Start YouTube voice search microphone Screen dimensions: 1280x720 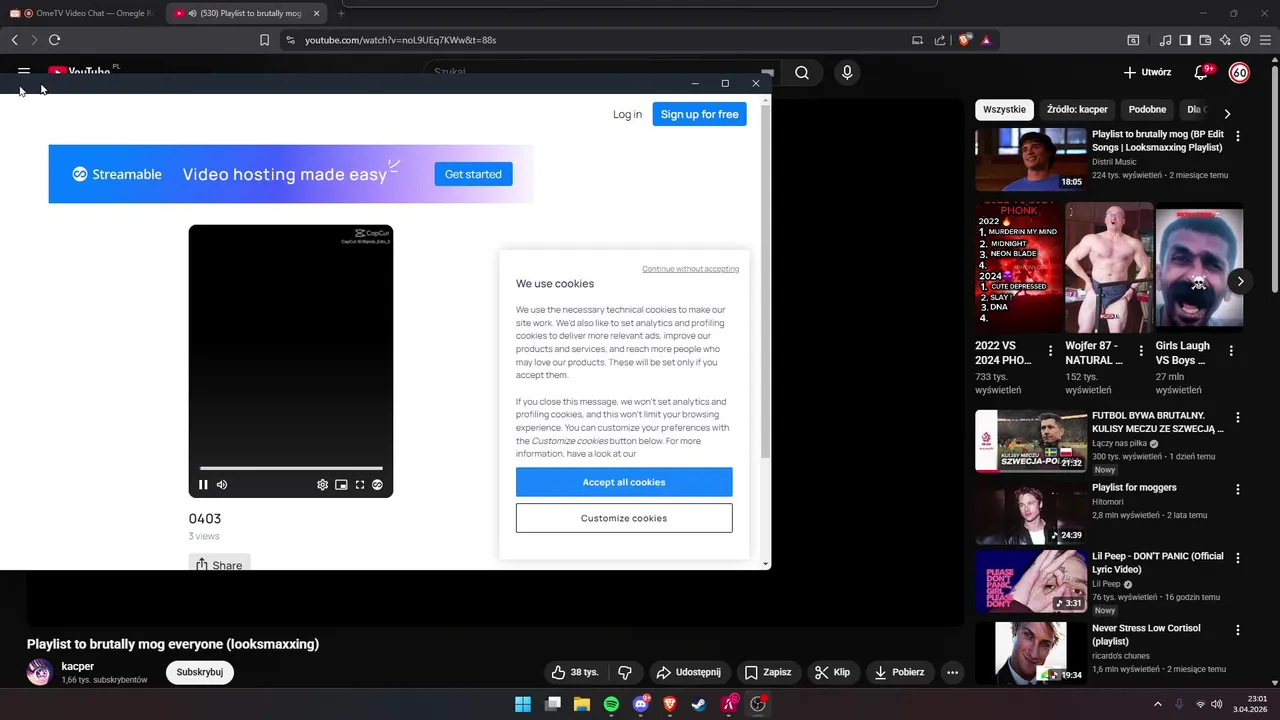point(847,72)
